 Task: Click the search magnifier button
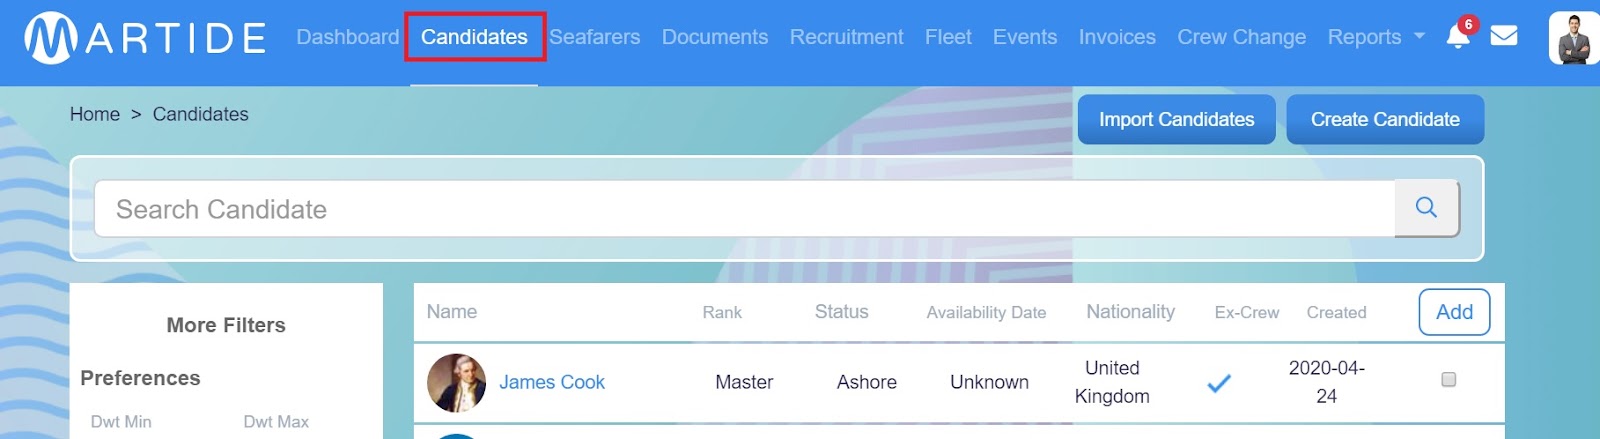[x=1427, y=208]
